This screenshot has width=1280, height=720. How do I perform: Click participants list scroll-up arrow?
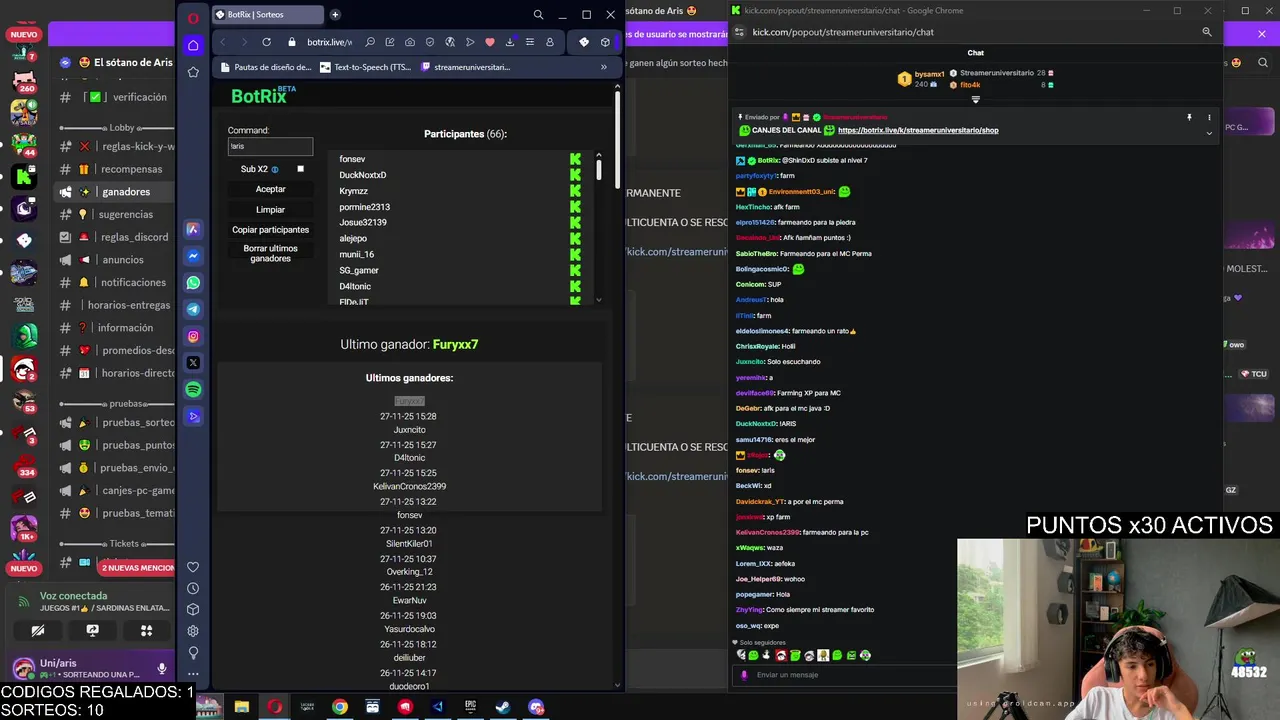[599, 155]
